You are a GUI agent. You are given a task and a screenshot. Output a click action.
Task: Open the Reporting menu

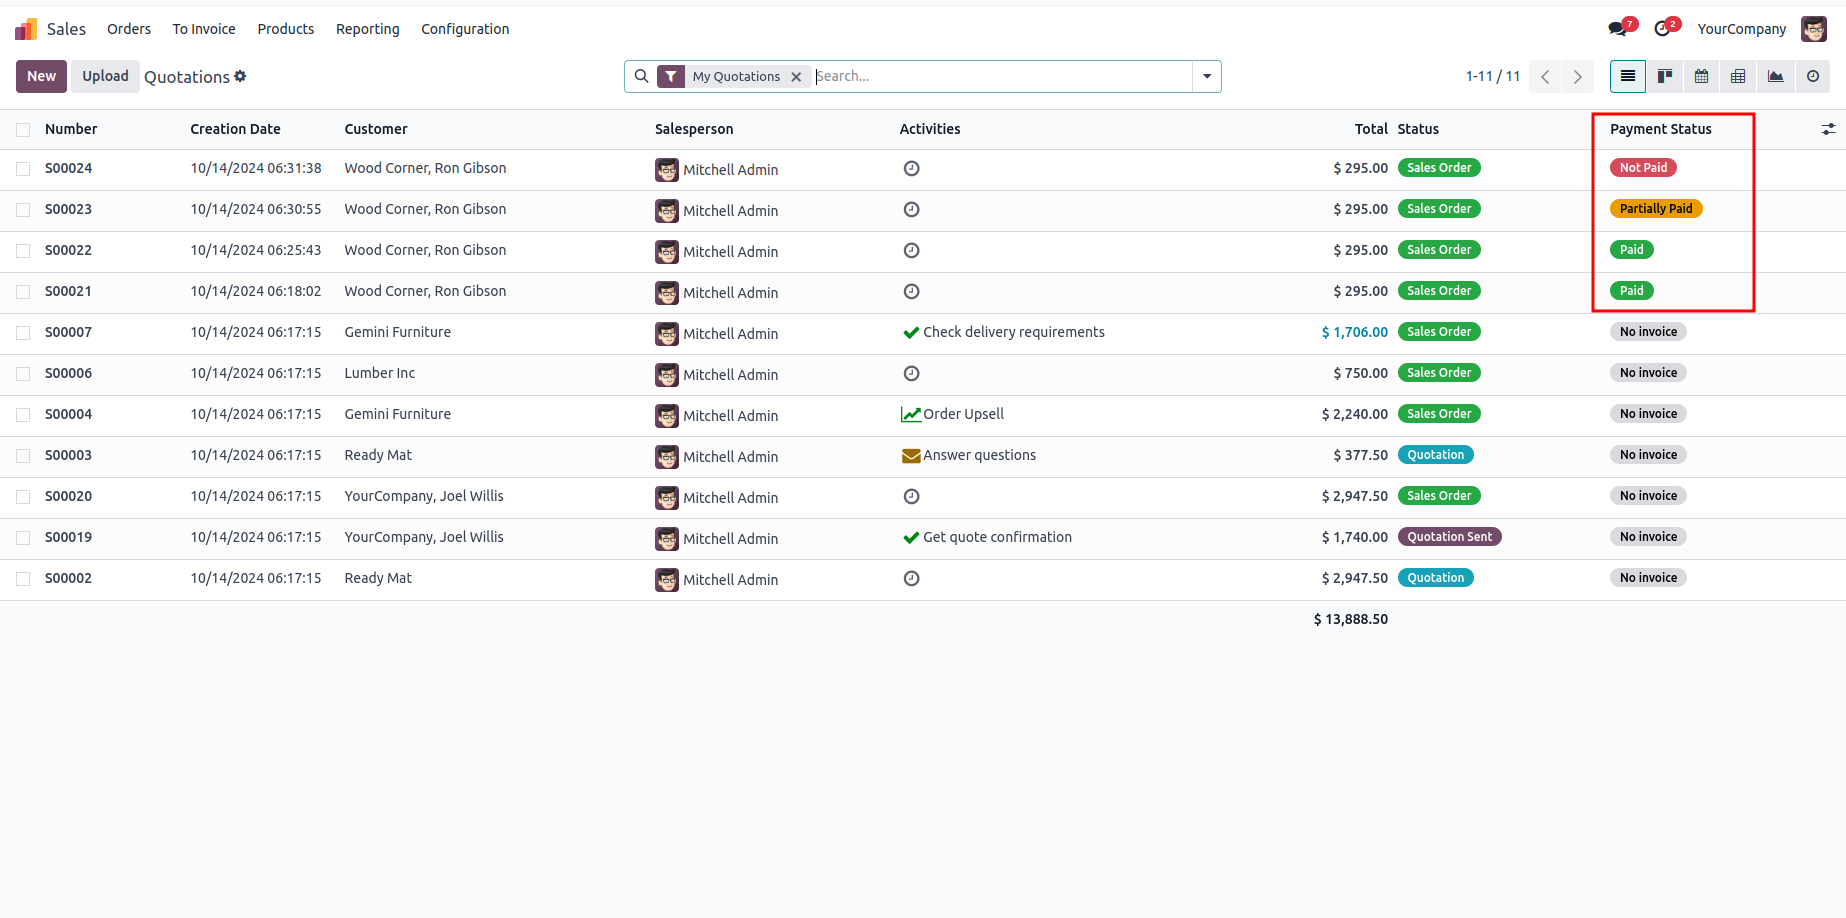pos(368,29)
